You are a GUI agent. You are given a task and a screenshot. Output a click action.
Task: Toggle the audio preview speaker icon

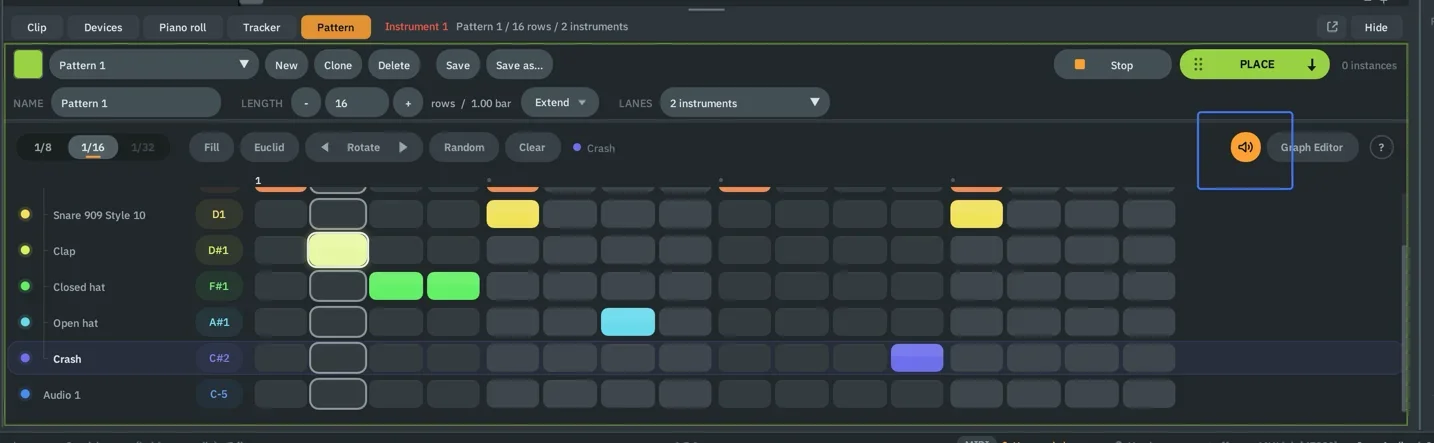[x=1245, y=147]
